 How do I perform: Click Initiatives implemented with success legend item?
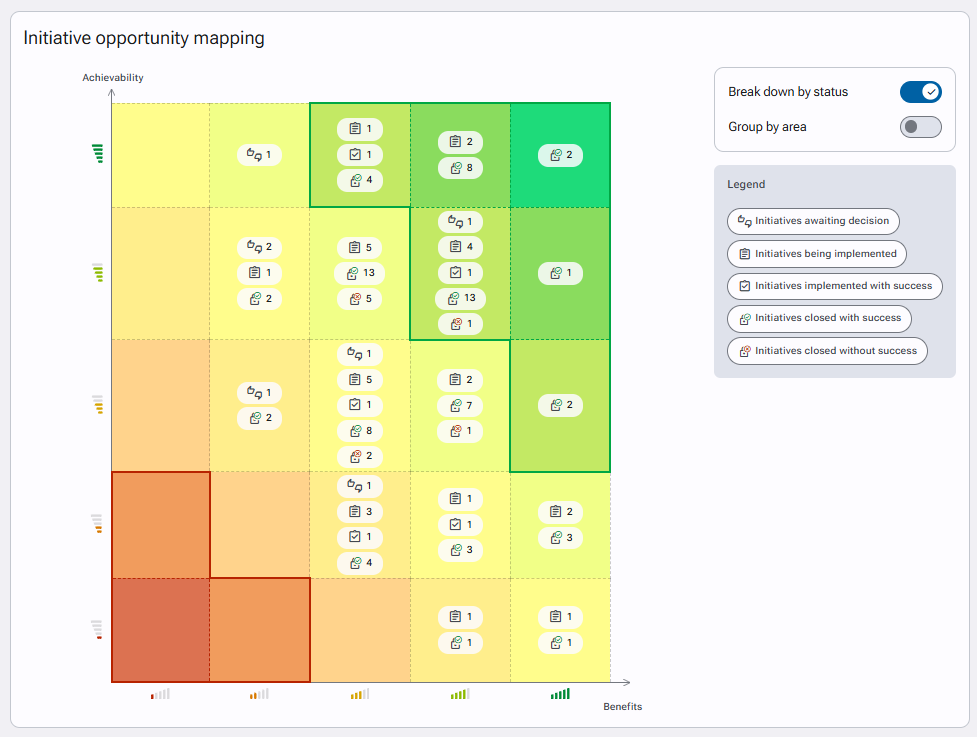tap(834, 286)
